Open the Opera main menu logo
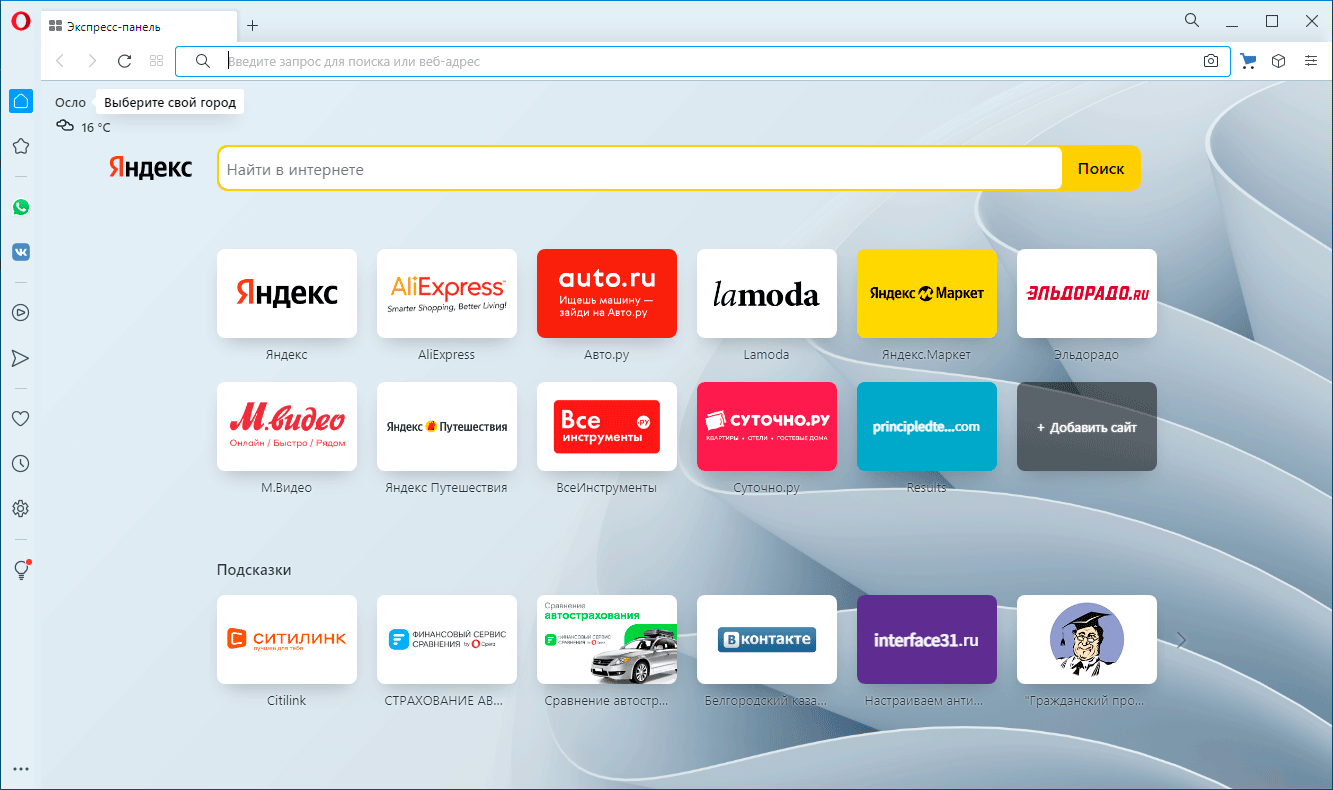 coord(20,23)
